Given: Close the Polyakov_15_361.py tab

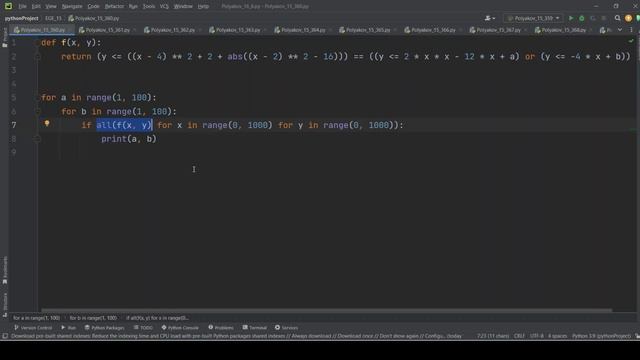Looking at the screenshot, I should (x=135, y=30).
